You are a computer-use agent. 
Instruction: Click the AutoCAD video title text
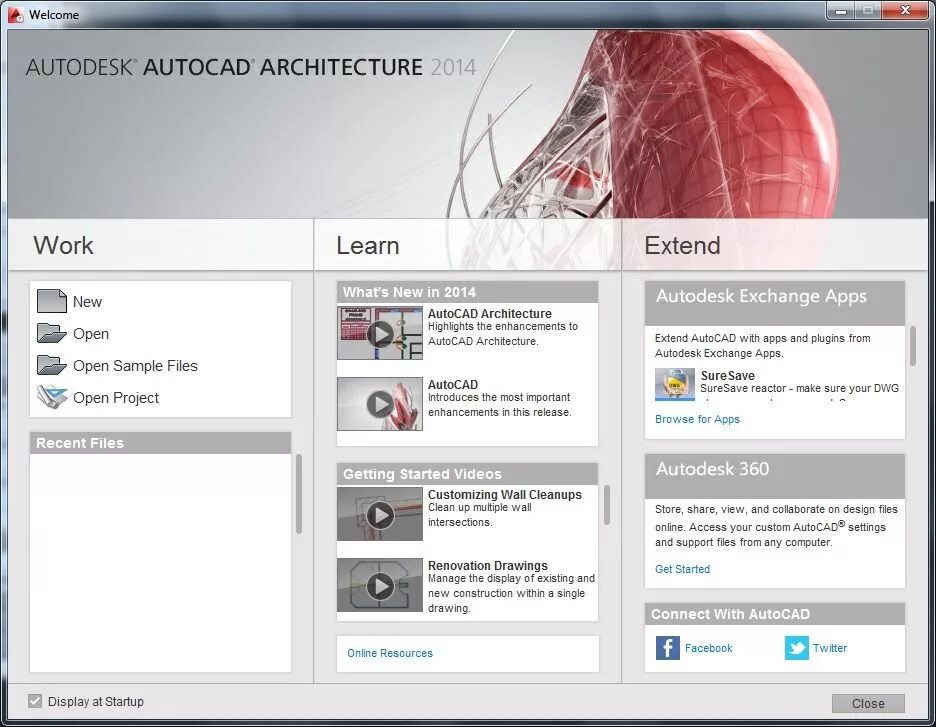pyautogui.click(x=452, y=385)
